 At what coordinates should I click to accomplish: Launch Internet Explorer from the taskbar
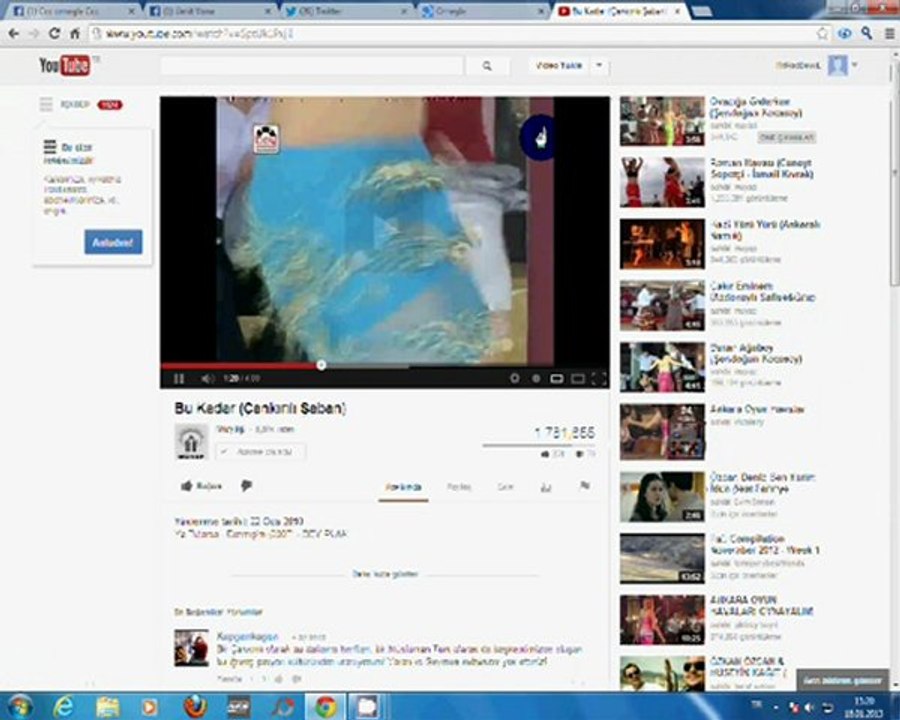(x=62, y=707)
